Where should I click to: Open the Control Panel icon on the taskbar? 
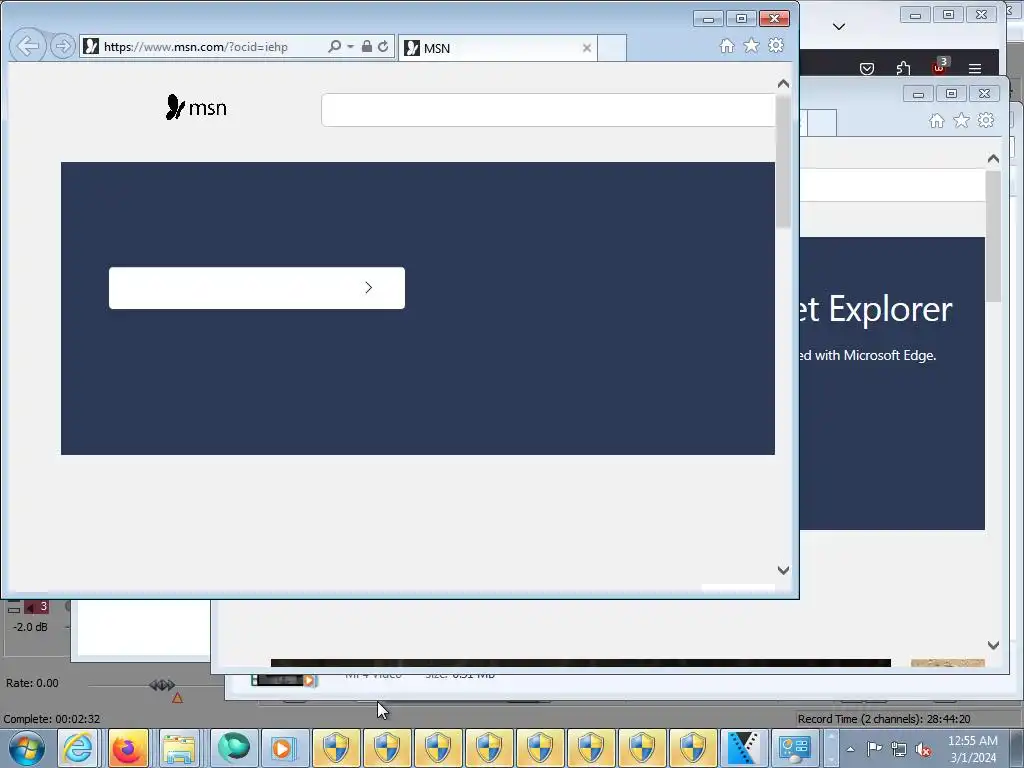tap(794, 748)
